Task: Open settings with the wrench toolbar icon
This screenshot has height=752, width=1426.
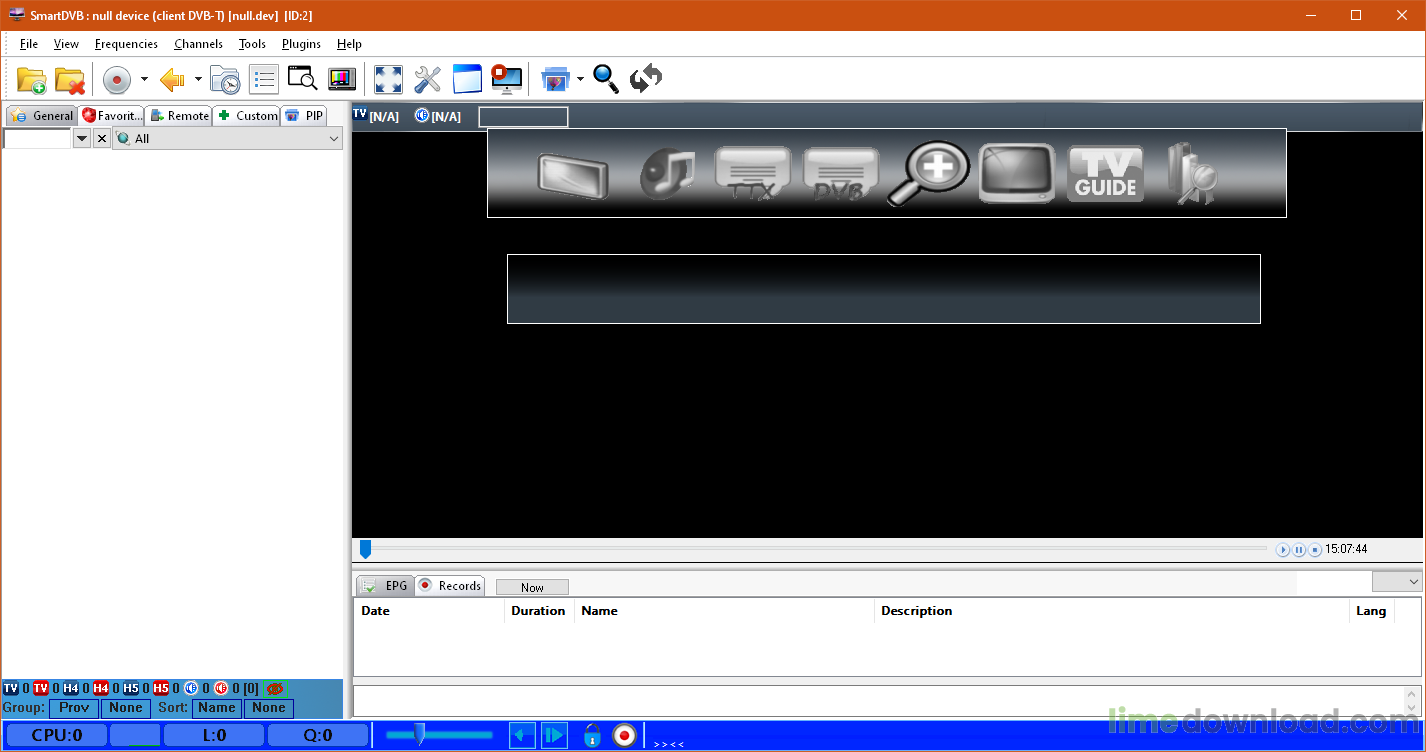Action: pyautogui.click(x=427, y=79)
